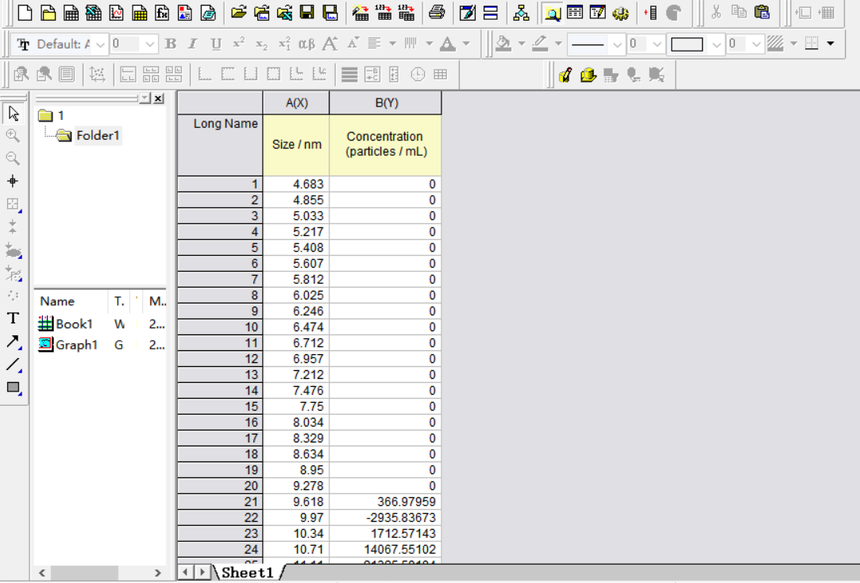Toggle Superscript formatting

pyautogui.click(x=239, y=44)
